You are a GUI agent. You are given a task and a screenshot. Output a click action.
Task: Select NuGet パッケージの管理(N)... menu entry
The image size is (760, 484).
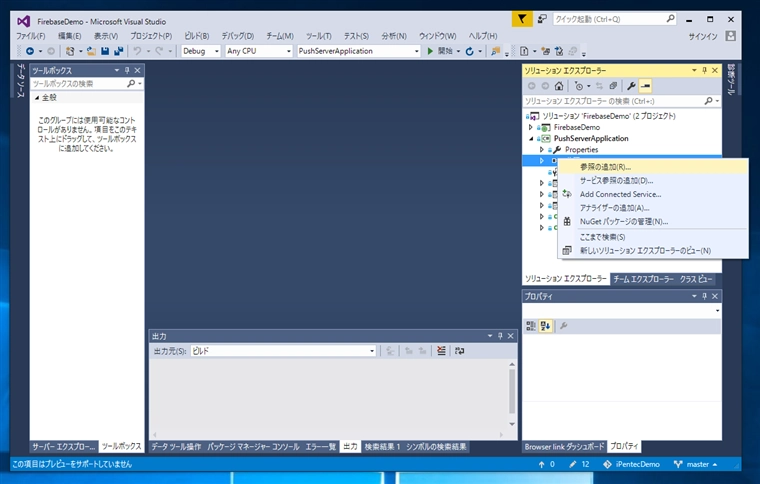pyautogui.click(x=652, y=221)
